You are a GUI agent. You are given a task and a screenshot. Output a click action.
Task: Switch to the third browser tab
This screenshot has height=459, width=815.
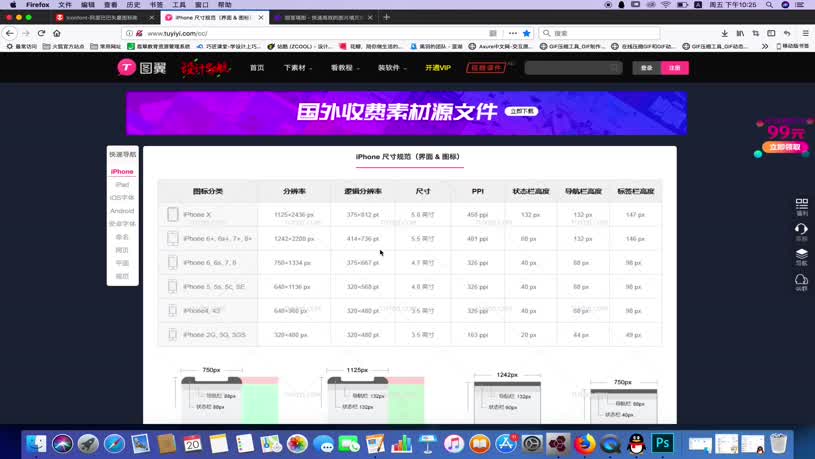pyautogui.click(x=323, y=17)
